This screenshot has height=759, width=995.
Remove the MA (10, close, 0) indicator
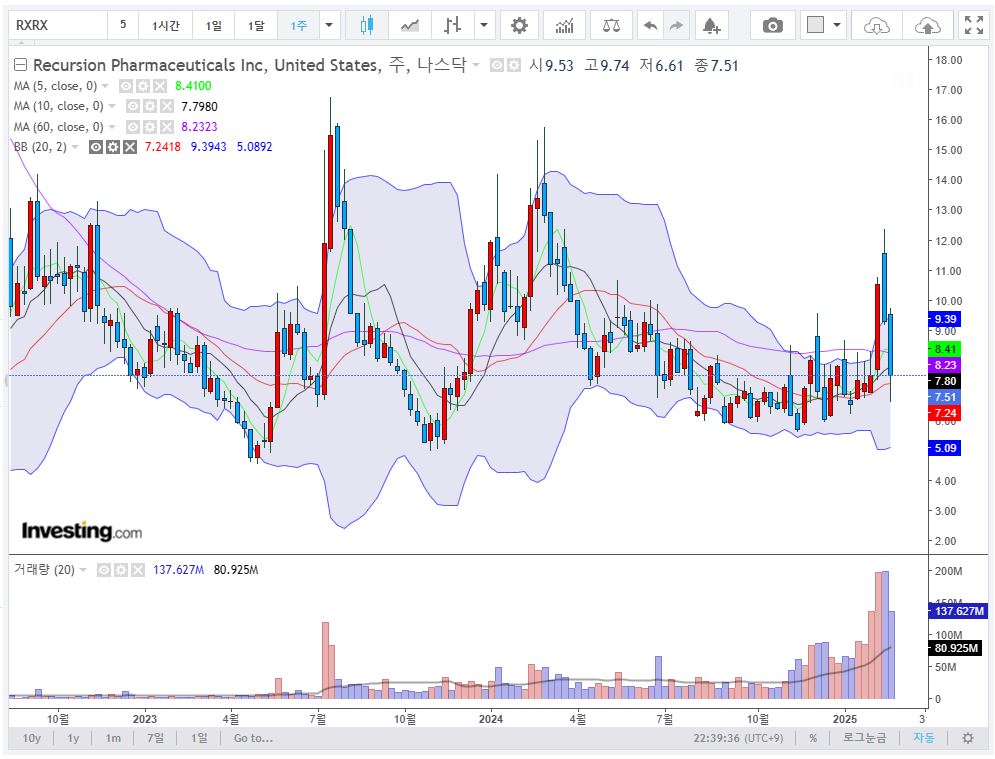(166, 106)
